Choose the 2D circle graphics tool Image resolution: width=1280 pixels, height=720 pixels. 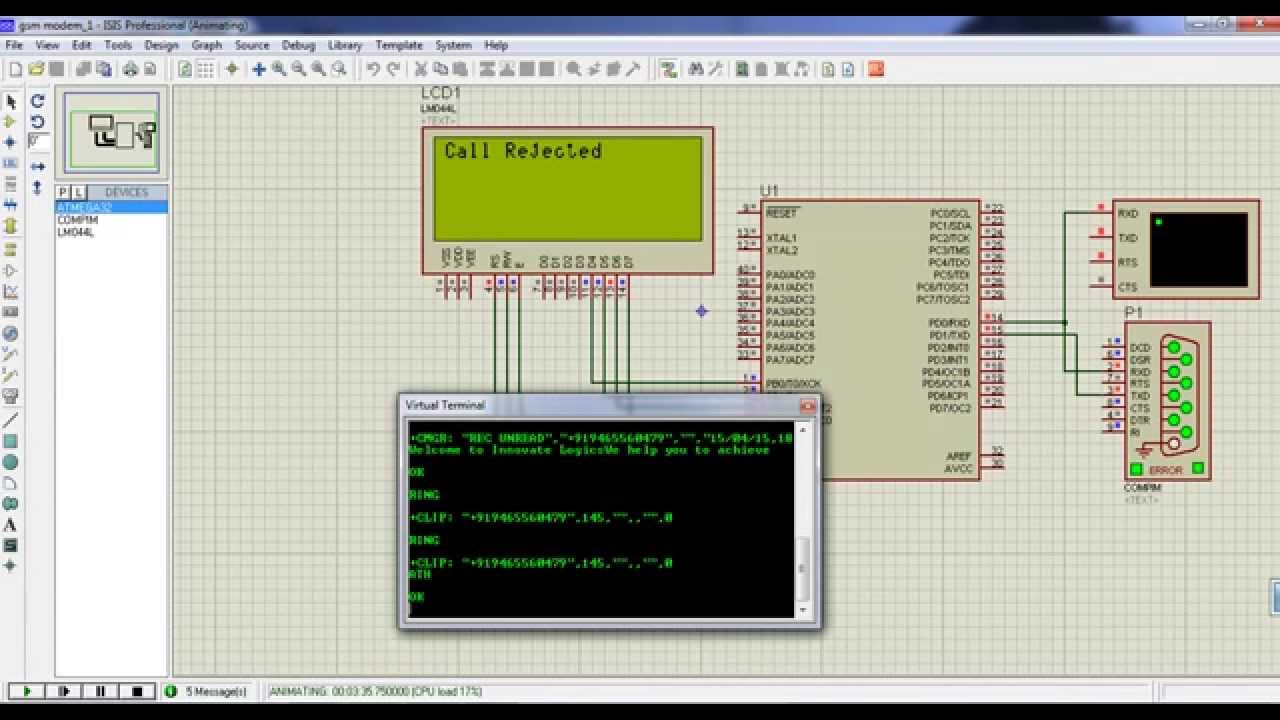11,462
